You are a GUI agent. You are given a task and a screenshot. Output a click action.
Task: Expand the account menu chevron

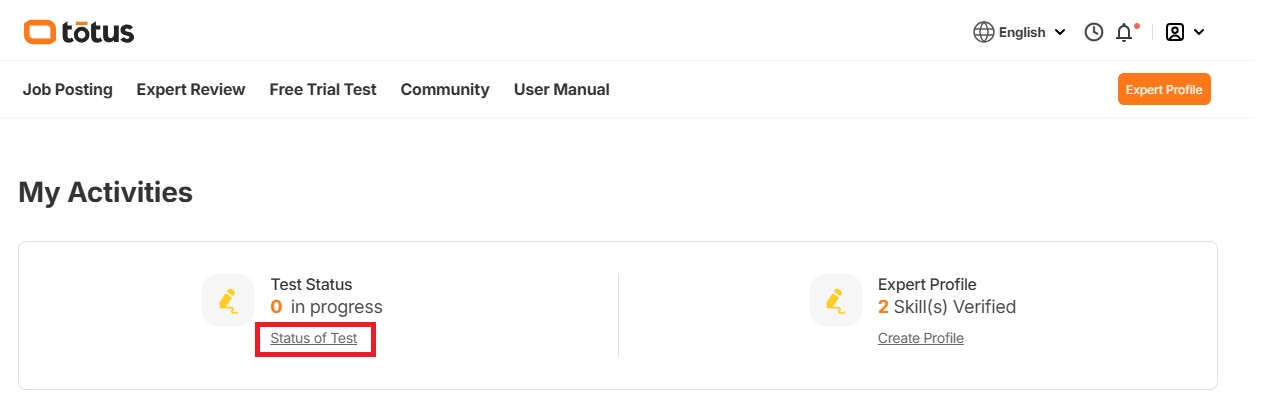tap(1199, 32)
